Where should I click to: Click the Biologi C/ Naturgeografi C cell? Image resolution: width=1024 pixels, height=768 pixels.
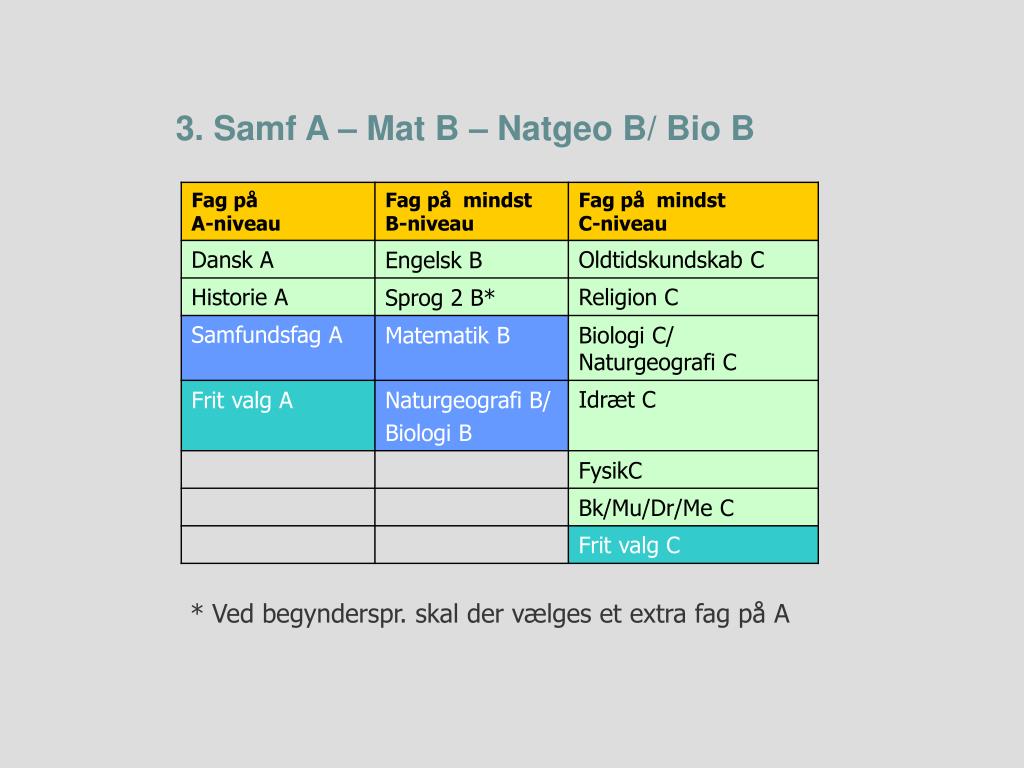pos(693,348)
